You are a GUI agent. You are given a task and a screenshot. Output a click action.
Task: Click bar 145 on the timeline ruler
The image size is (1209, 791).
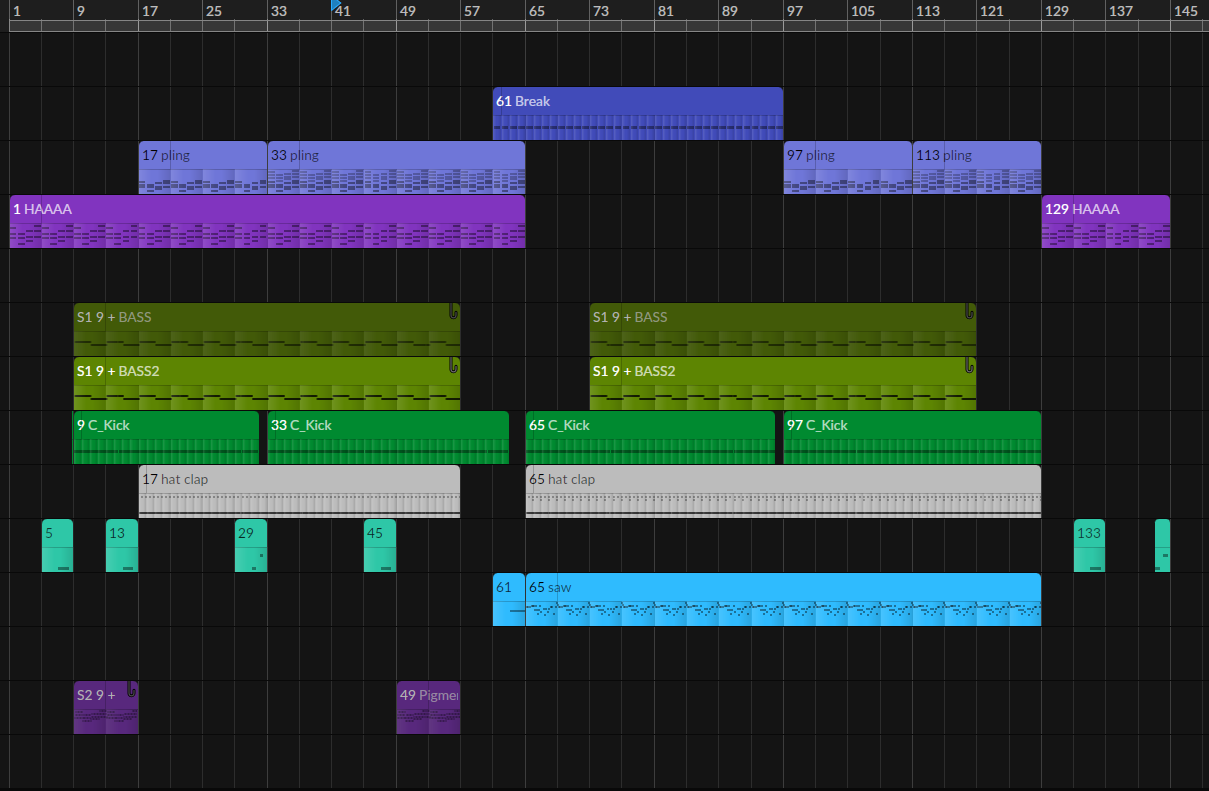1185,11
